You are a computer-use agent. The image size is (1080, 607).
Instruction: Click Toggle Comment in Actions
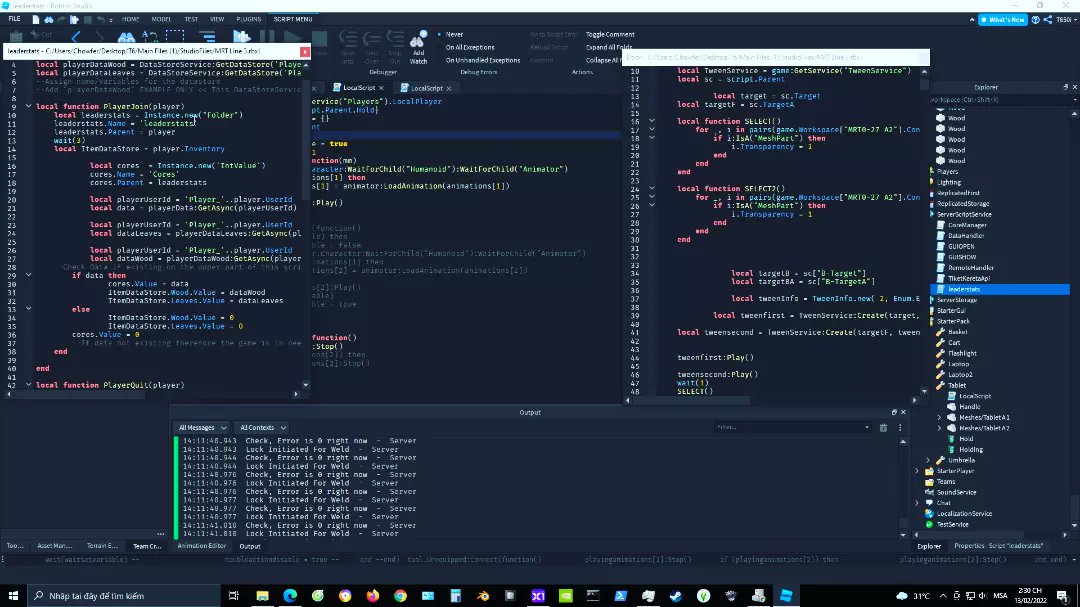[610, 34]
